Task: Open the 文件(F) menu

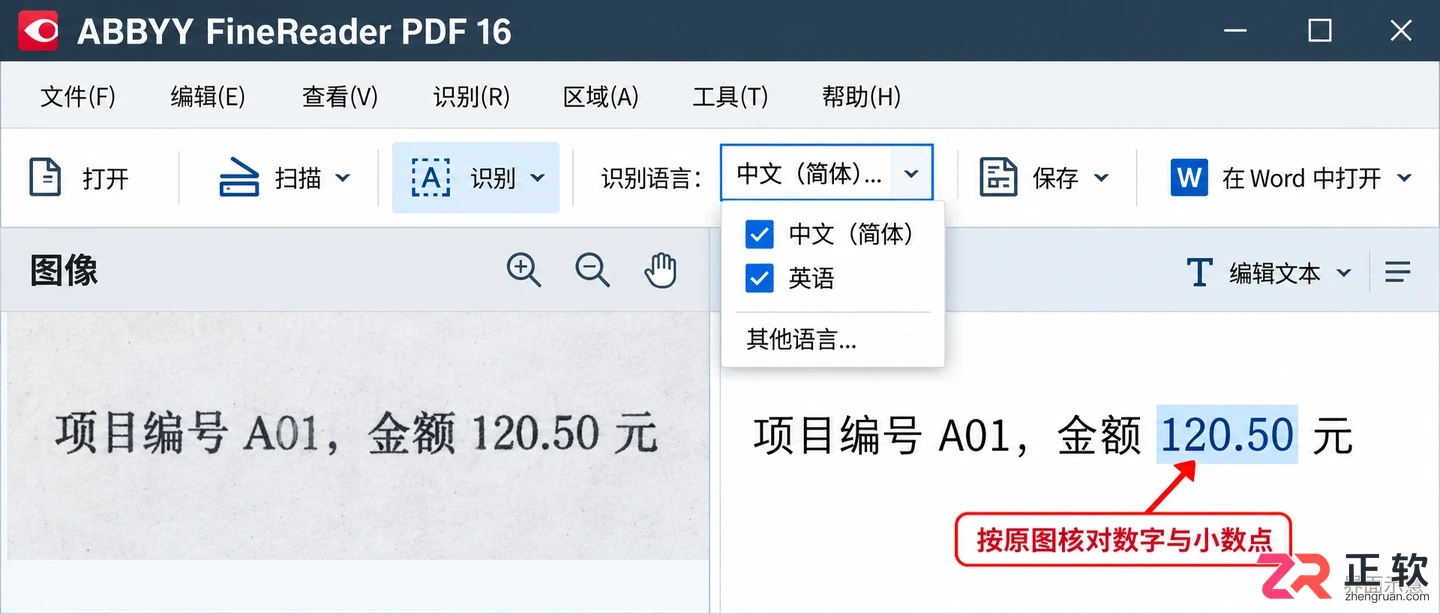Action: click(x=78, y=97)
